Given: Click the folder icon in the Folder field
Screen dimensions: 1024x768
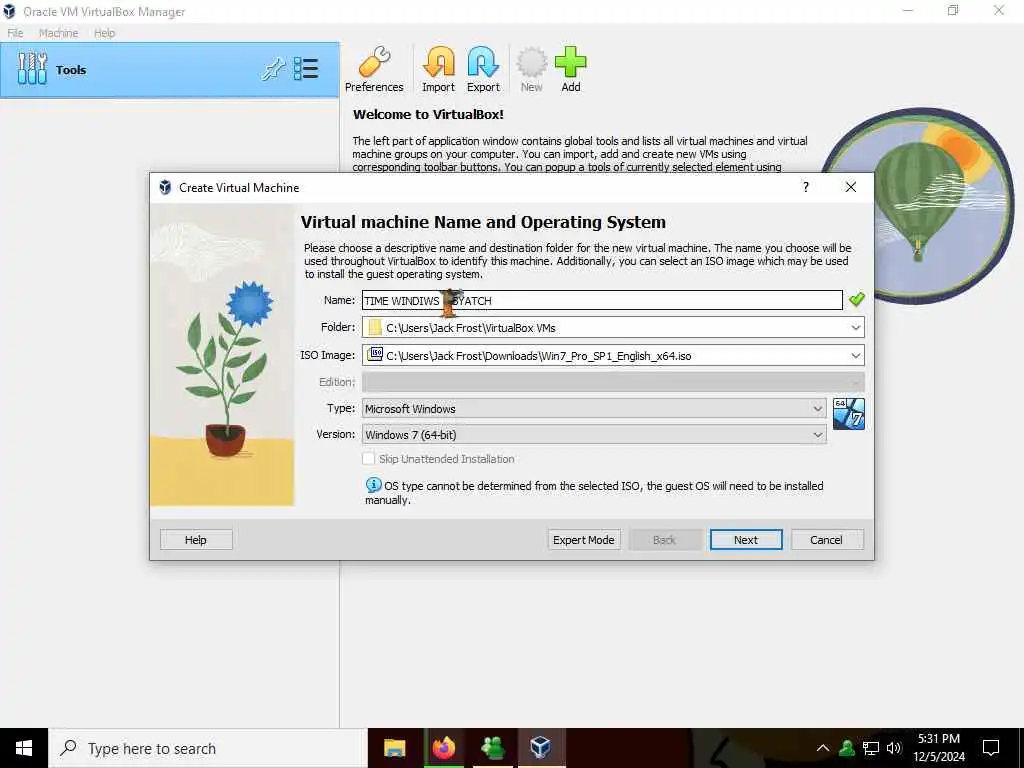Looking at the screenshot, I should click(x=375, y=327).
